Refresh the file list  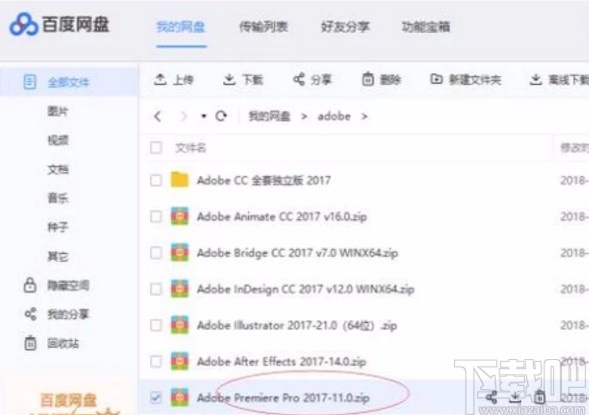coord(221,116)
